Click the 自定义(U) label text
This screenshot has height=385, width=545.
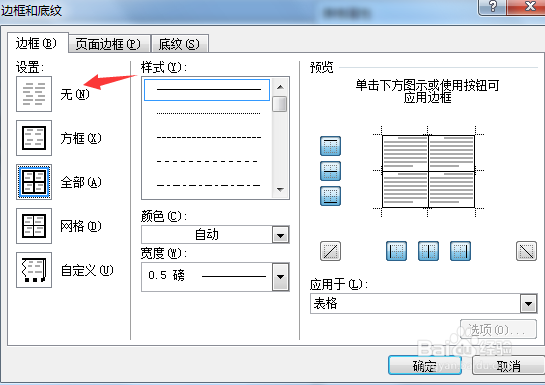point(87,270)
